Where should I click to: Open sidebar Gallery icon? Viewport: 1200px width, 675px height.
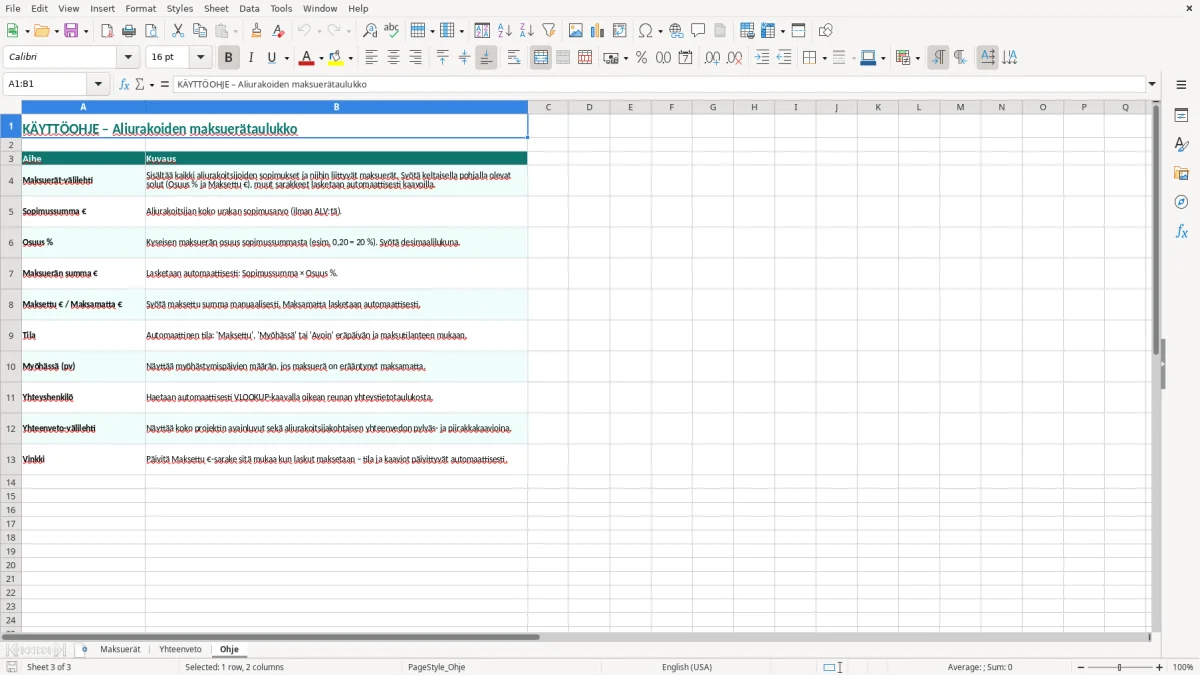1181,173
